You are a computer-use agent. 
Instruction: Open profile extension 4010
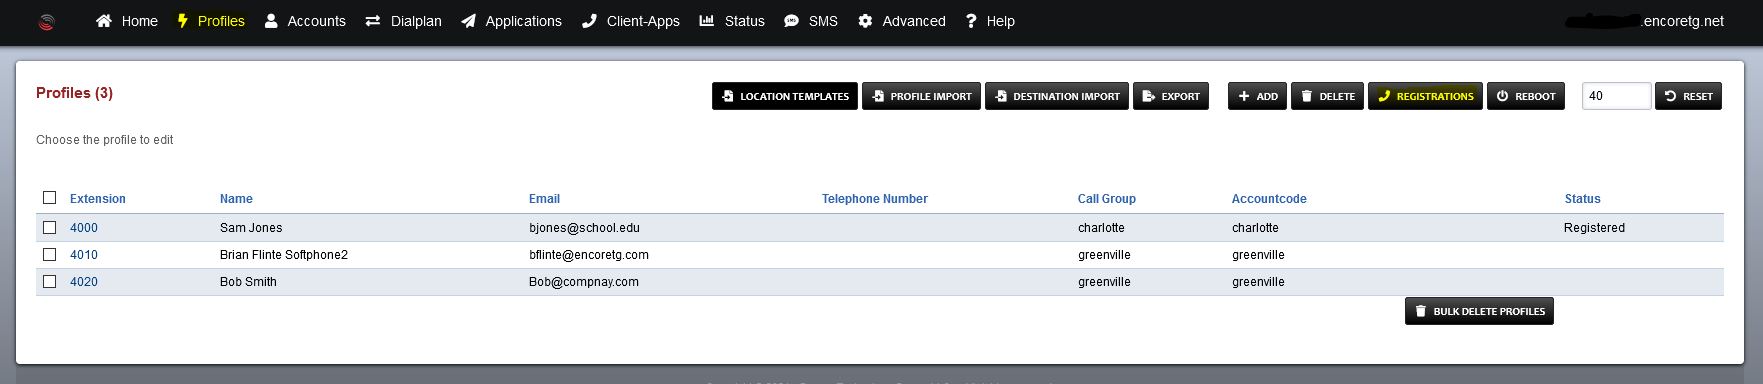click(x=84, y=255)
